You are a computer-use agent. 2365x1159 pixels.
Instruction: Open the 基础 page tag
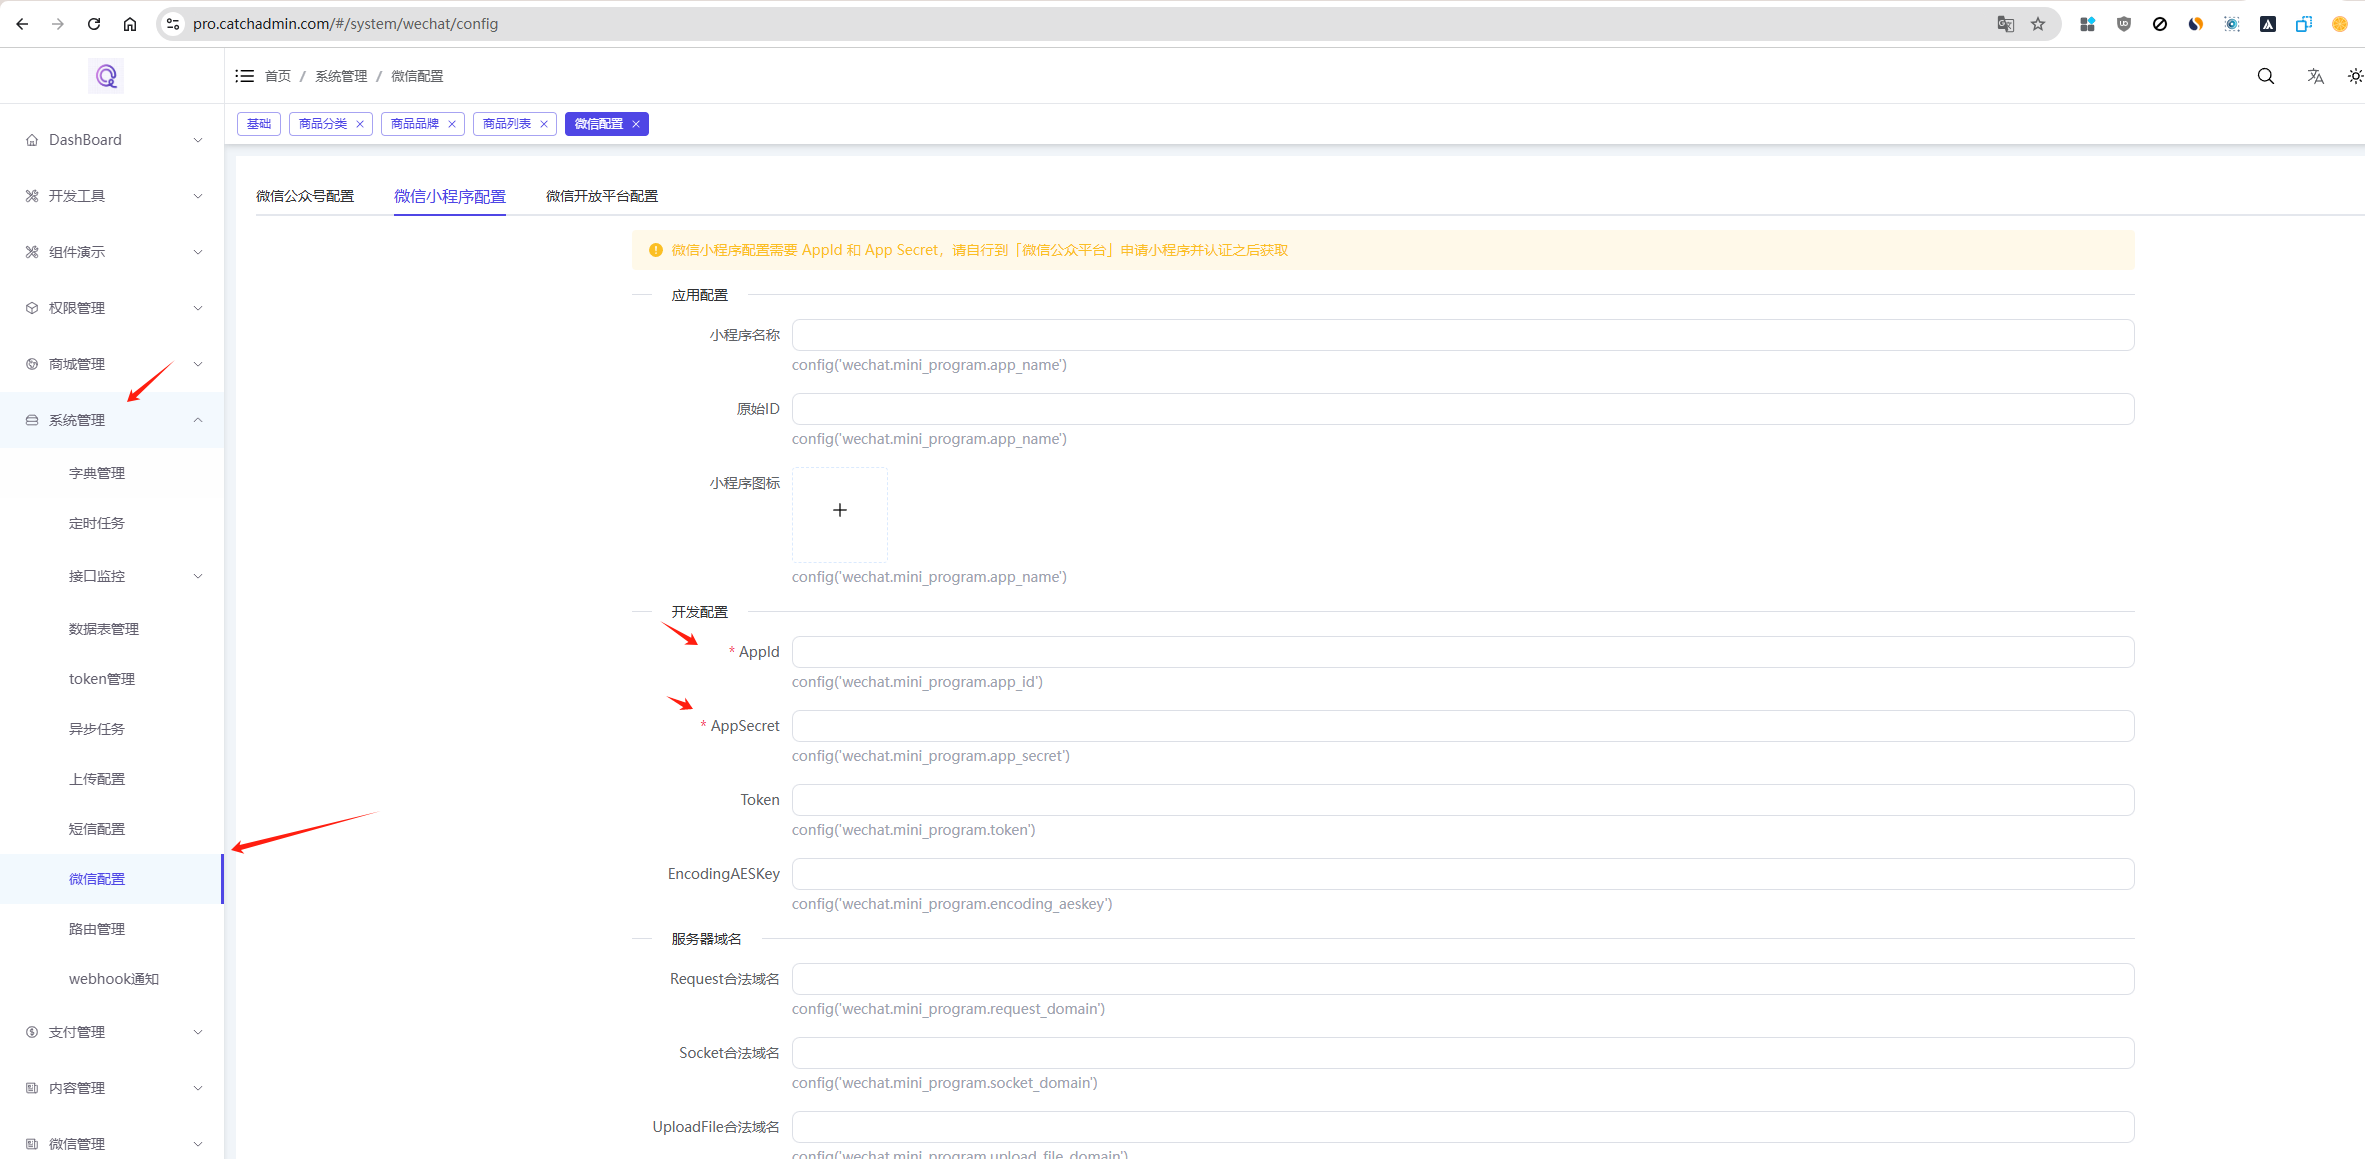[259, 124]
